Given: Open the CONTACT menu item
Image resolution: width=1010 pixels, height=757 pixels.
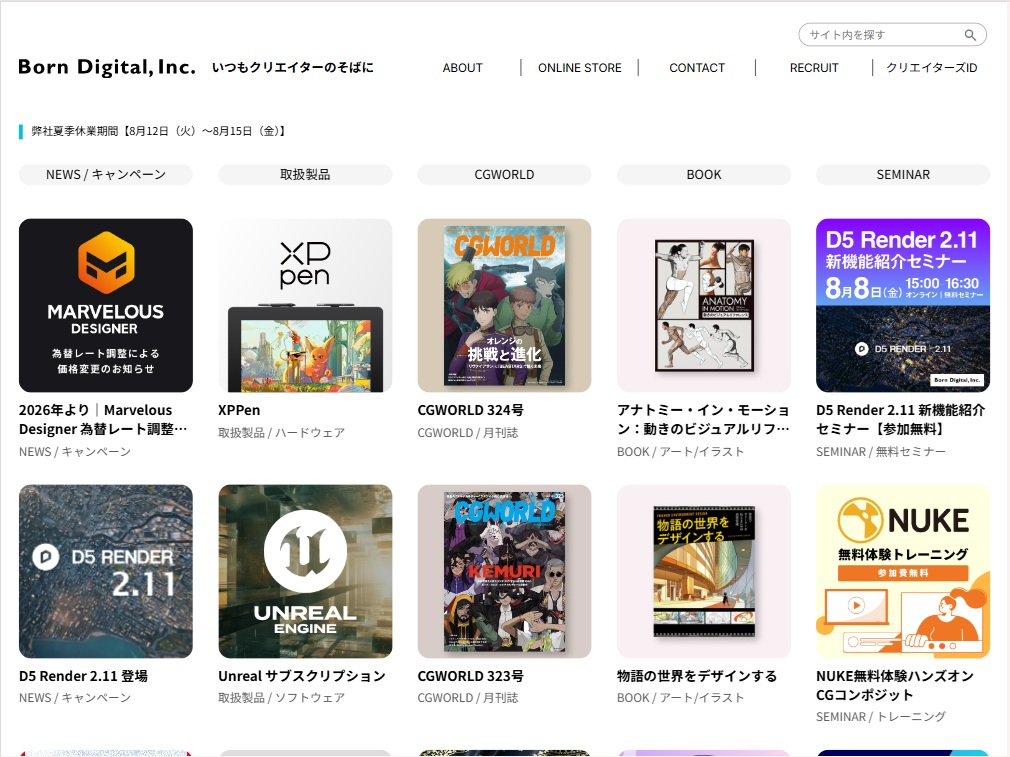Looking at the screenshot, I should pos(697,68).
